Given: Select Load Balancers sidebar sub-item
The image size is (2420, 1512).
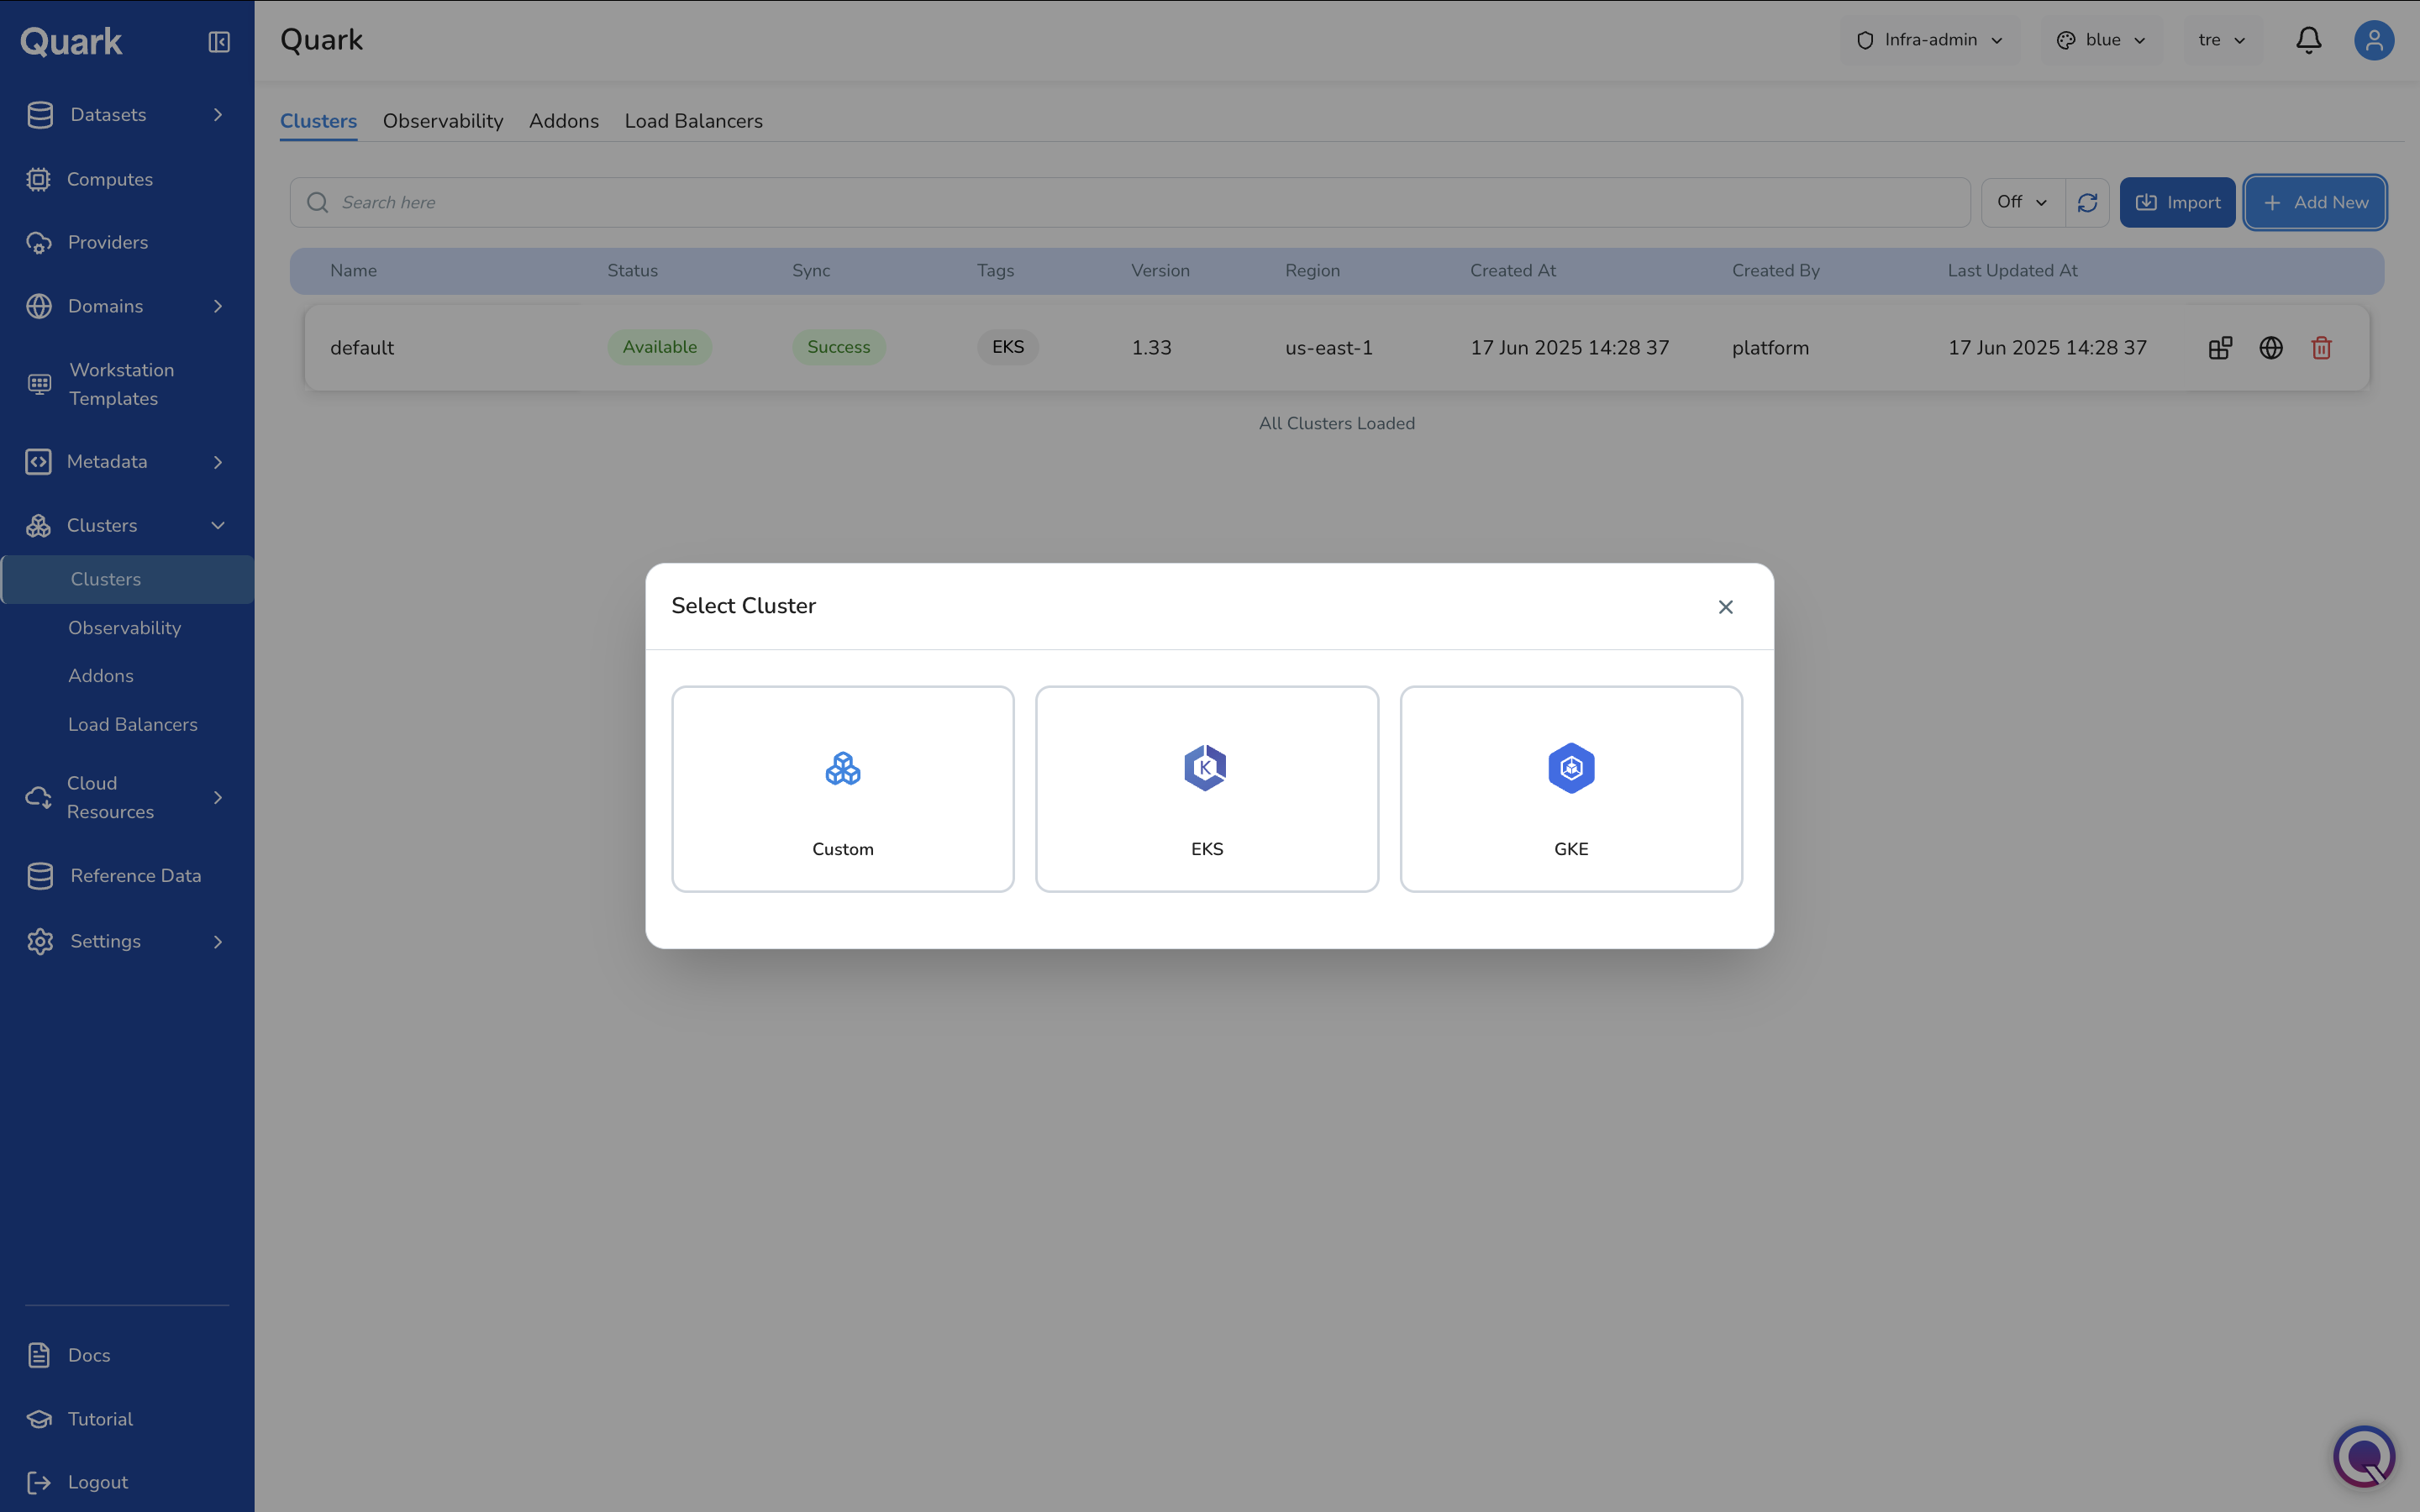Looking at the screenshot, I should [132, 724].
